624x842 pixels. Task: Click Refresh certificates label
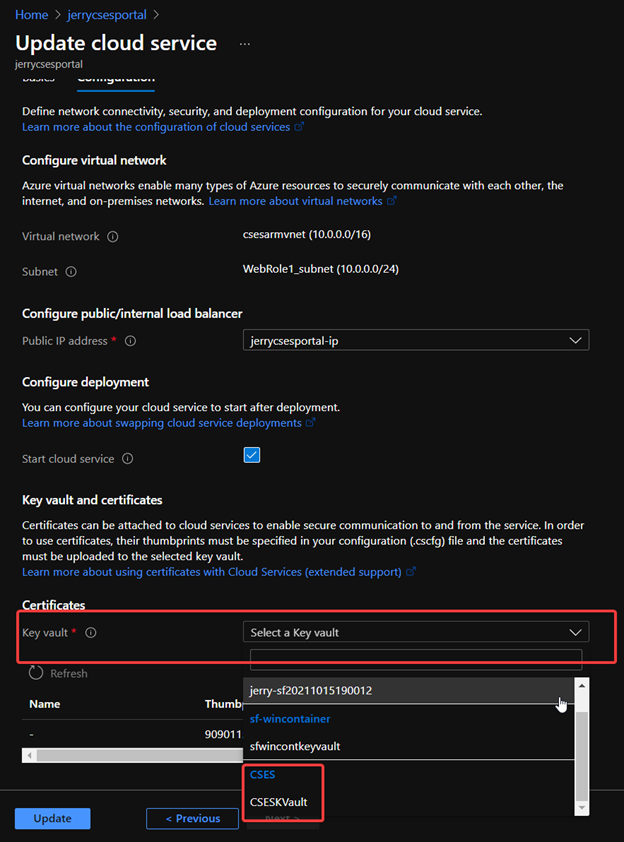(x=69, y=673)
